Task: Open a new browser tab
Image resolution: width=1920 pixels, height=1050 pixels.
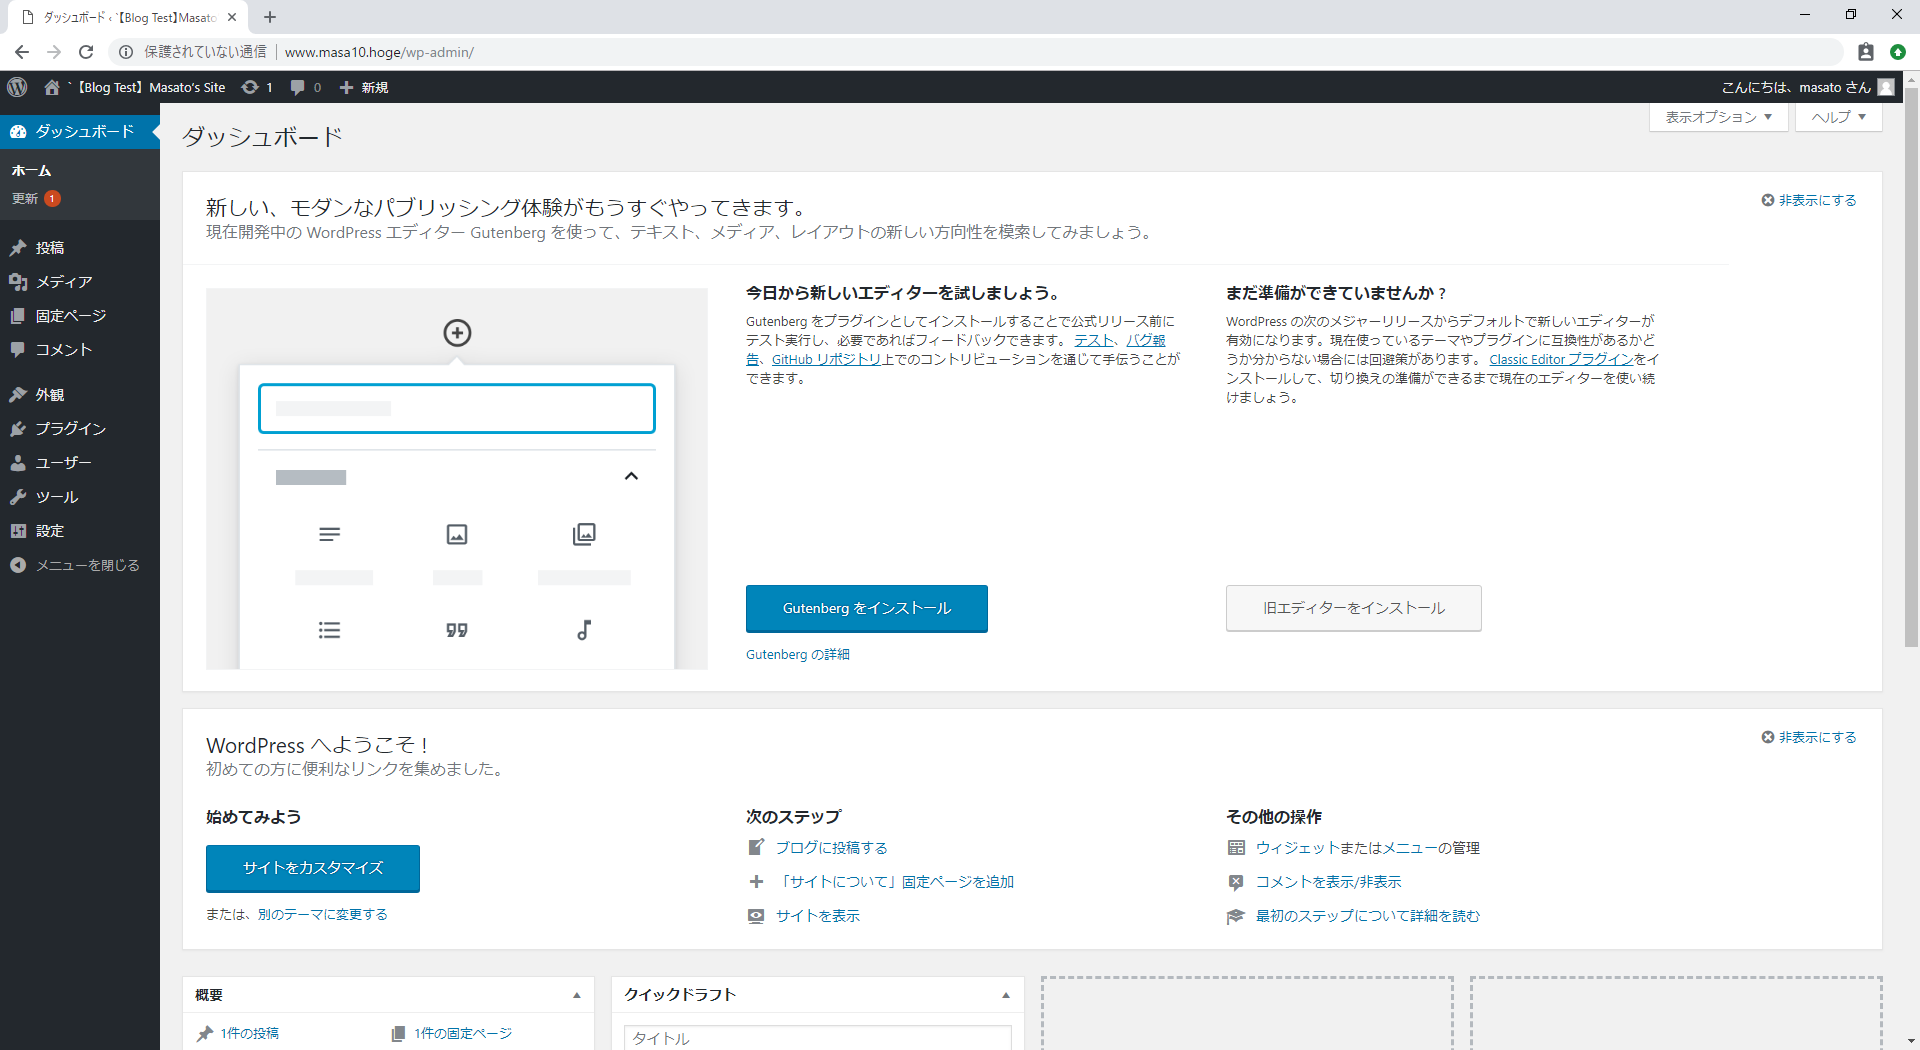Action: (x=270, y=17)
